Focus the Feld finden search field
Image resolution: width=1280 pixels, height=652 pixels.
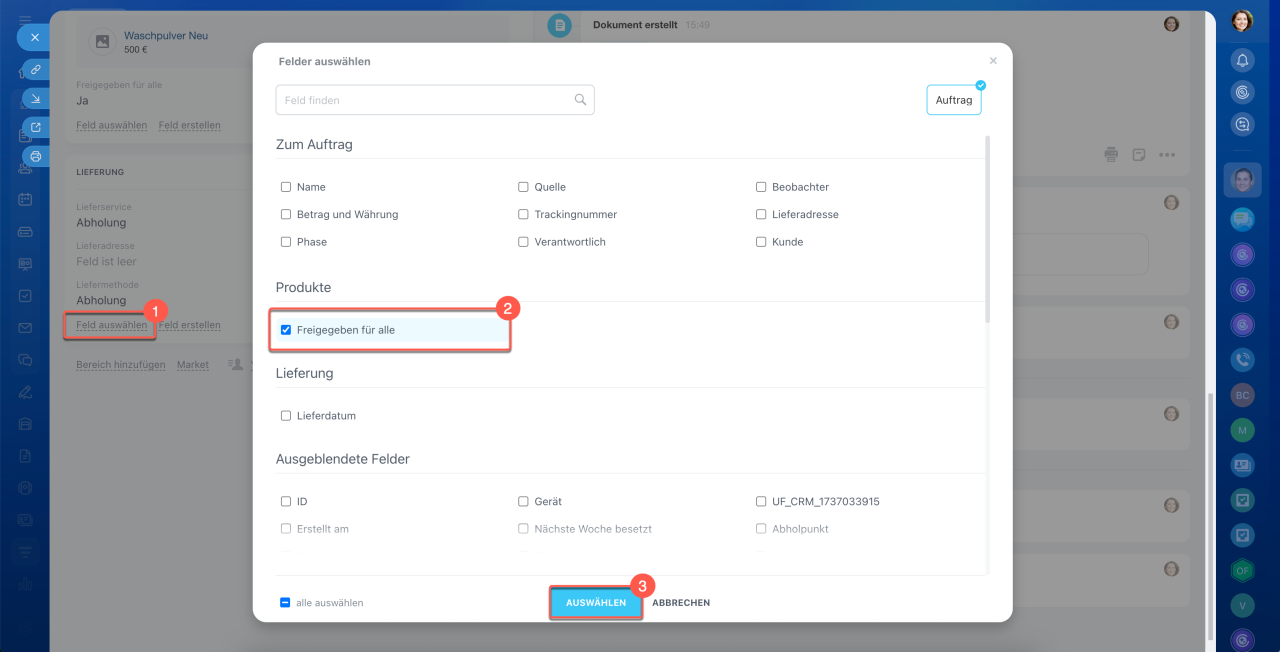point(435,100)
